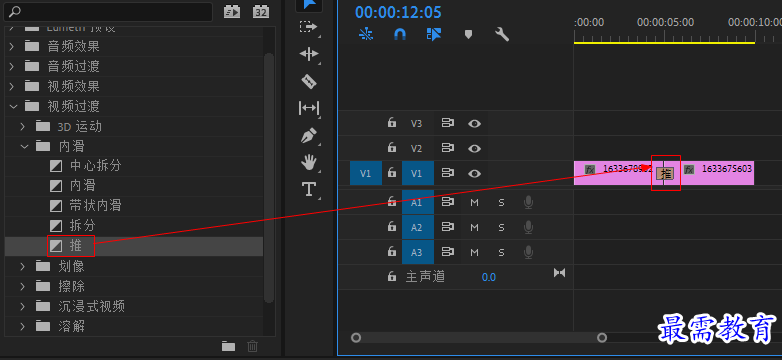Image resolution: width=782 pixels, height=360 pixels.
Task: Hide track V3 output with eye icon
Action: (x=474, y=123)
